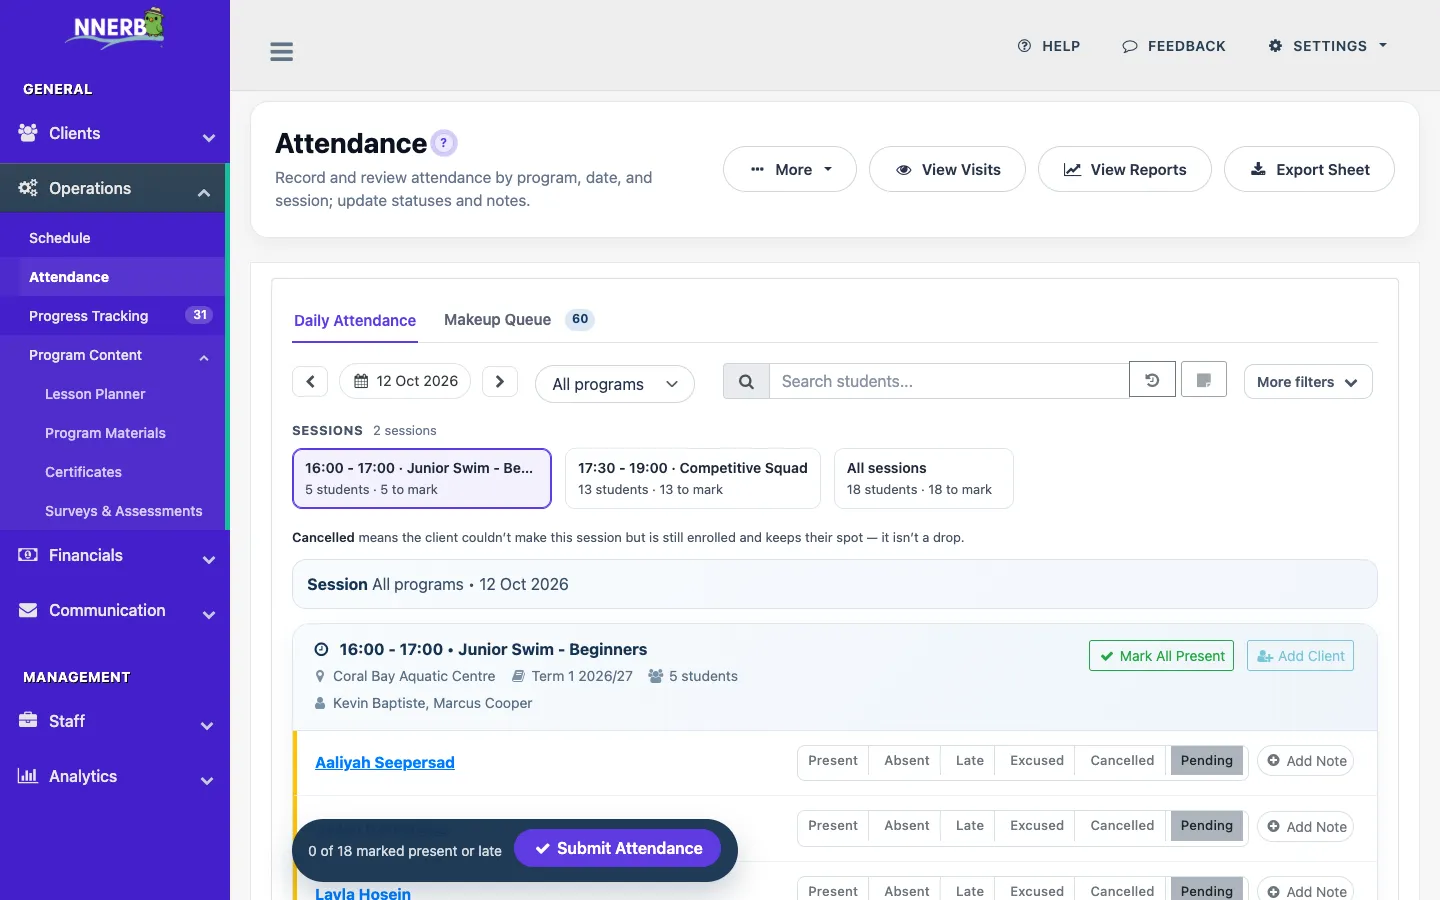Switch to the Makeup Queue tab
This screenshot has width=1440, height=900.
coord(518,320)
